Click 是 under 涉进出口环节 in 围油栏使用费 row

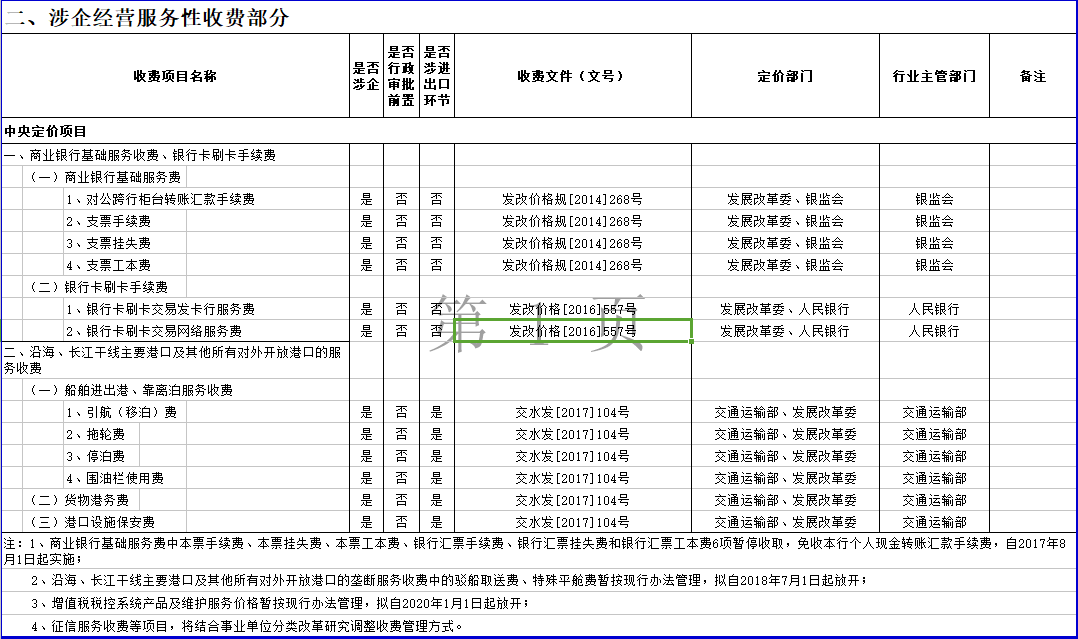(437, 479)
